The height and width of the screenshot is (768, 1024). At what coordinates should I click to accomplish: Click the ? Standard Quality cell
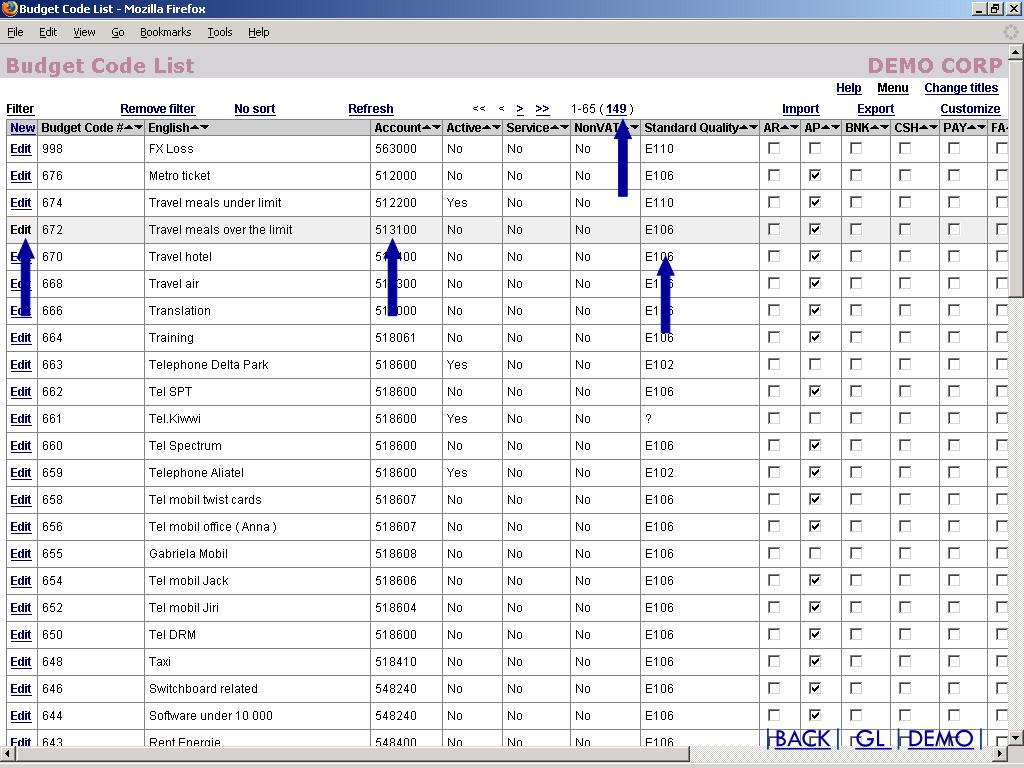click(x=699, y=419)
